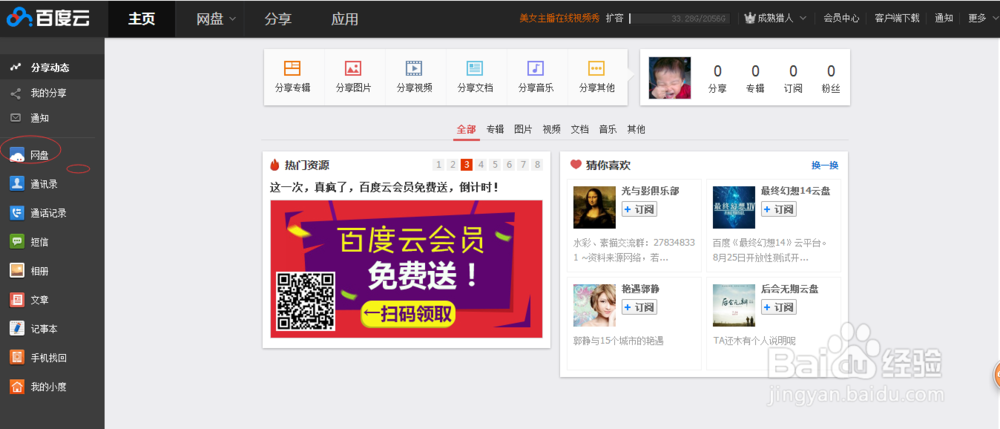Expand the 更多 menu in header
This screenshot has height=429, width=1000.
pyautogui.click(x=982, y=18)
